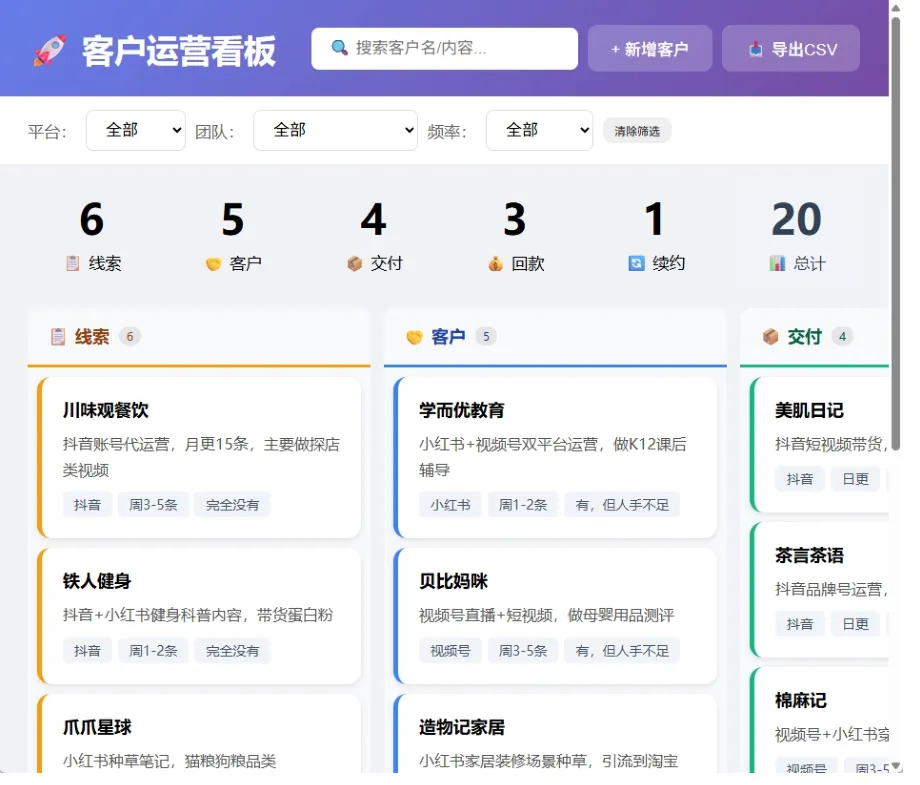Click the 完全没有 tag on 川味观餐饮

[232, 505]
